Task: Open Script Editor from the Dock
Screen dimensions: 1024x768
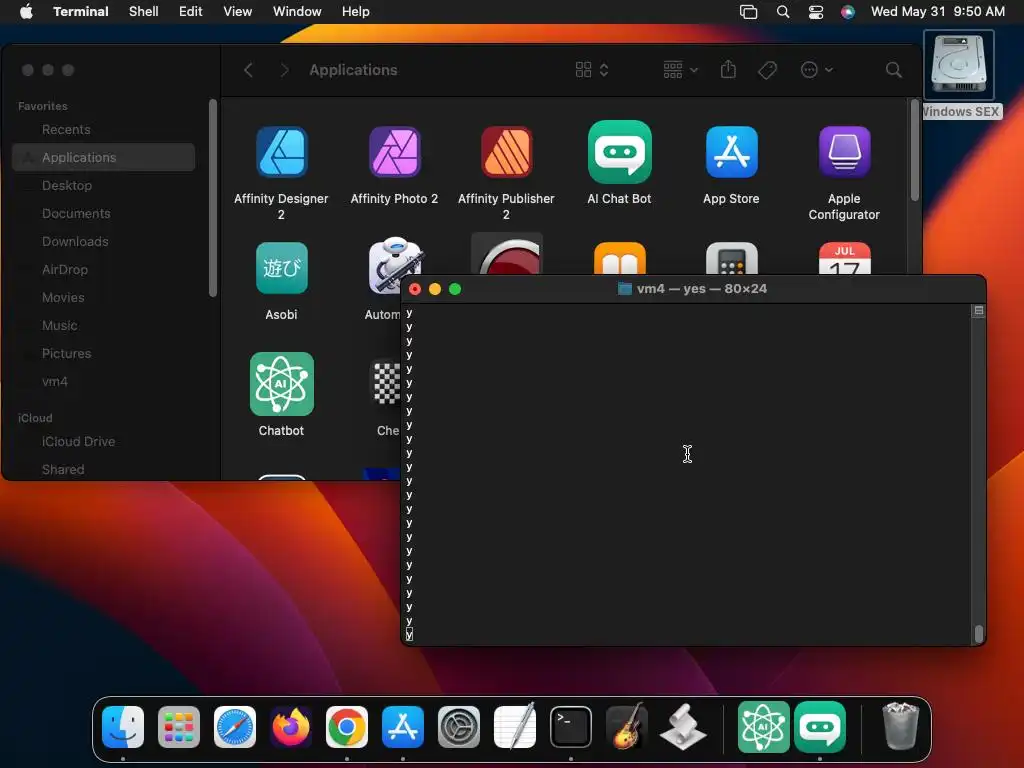Action: pos(683,727)
